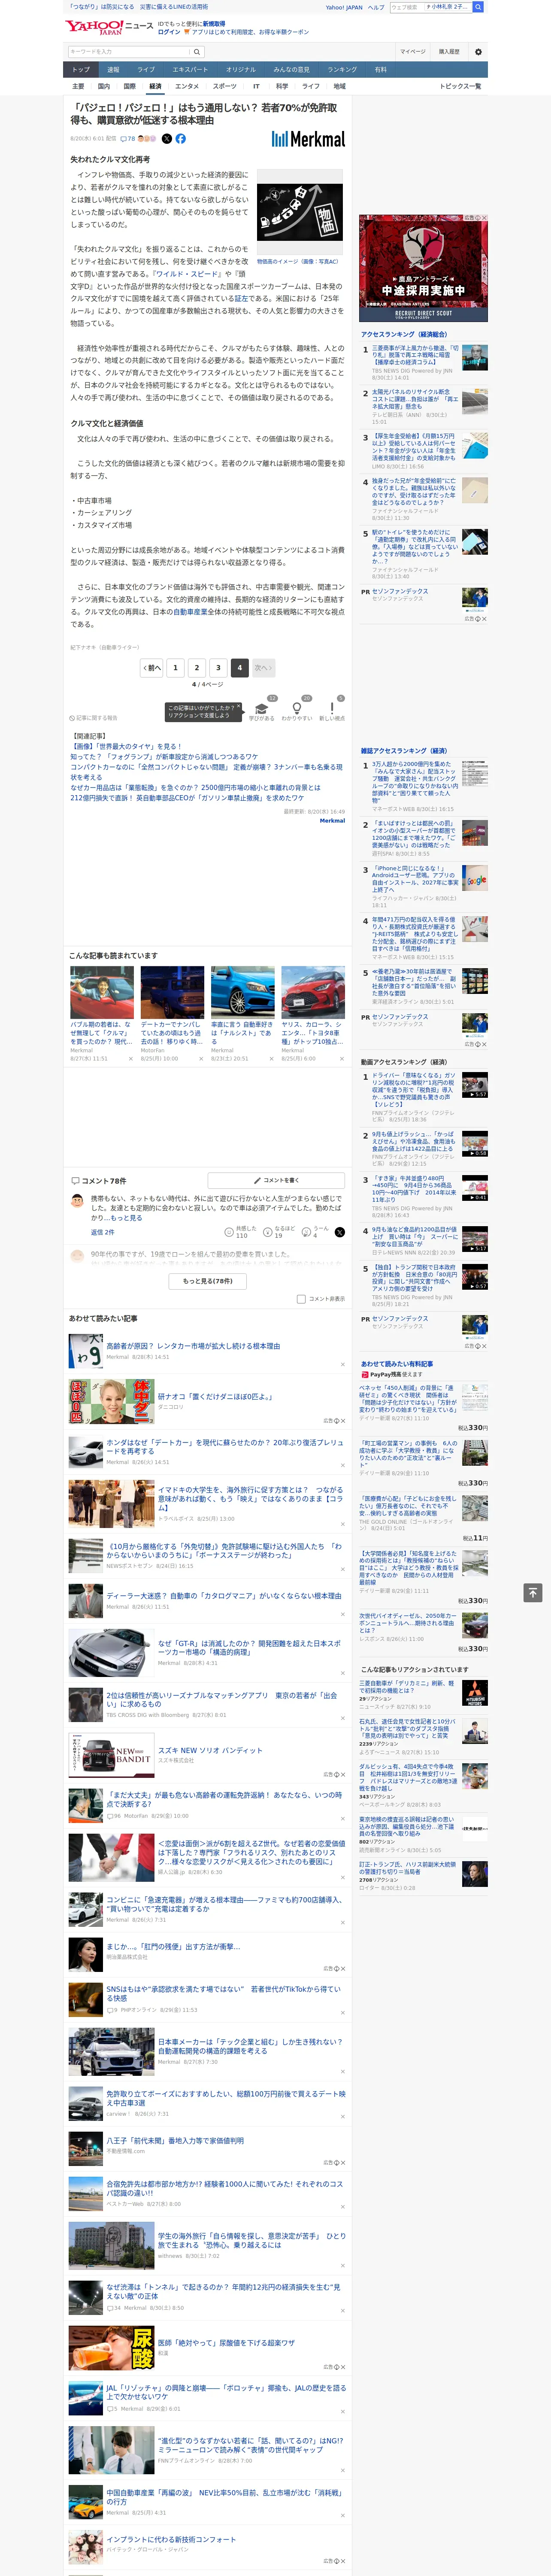Screen dimensions: 551x2576
Task: Open 自動車産業 inline link in article
Action: coord(191,612)
